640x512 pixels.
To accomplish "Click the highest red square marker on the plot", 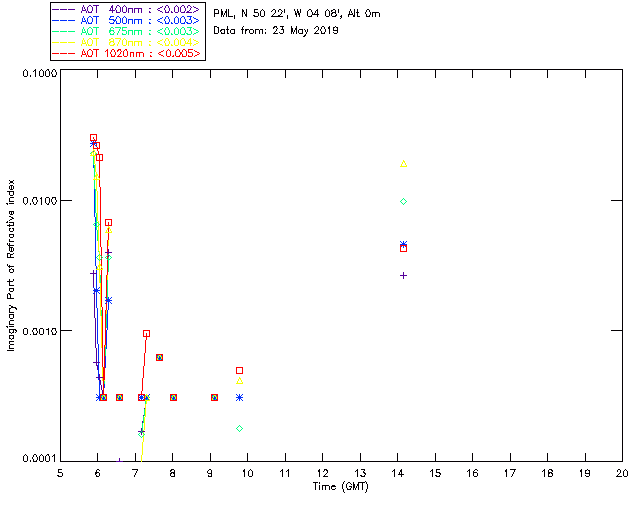I will 93,138.
